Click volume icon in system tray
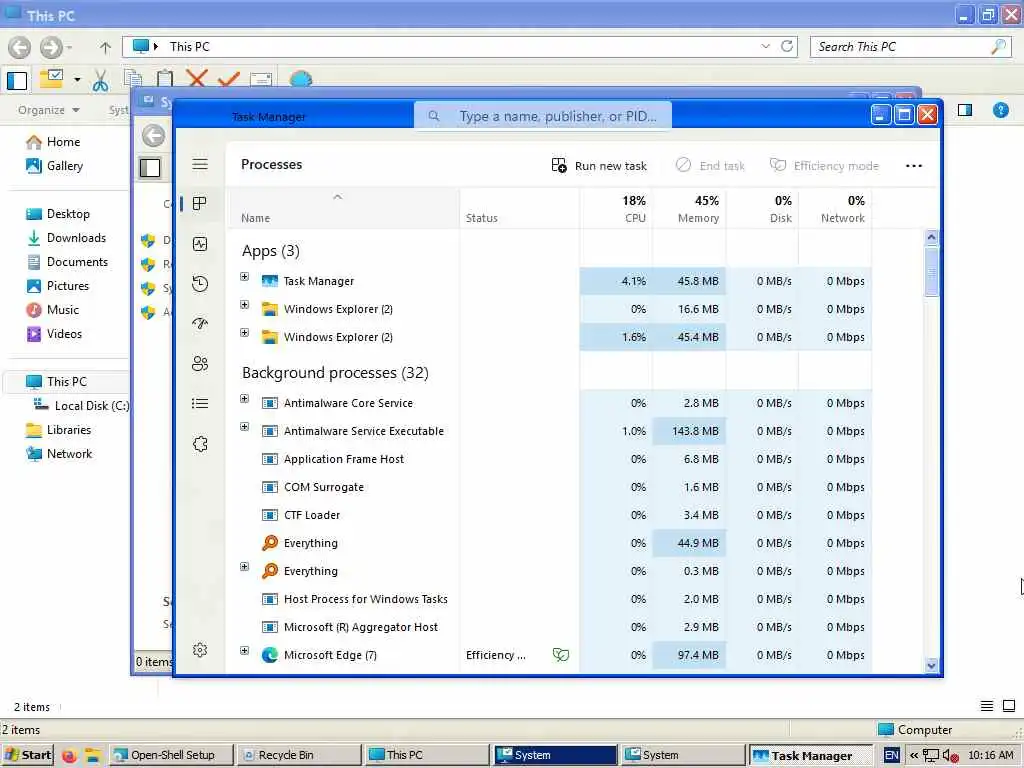 point(950,756)
